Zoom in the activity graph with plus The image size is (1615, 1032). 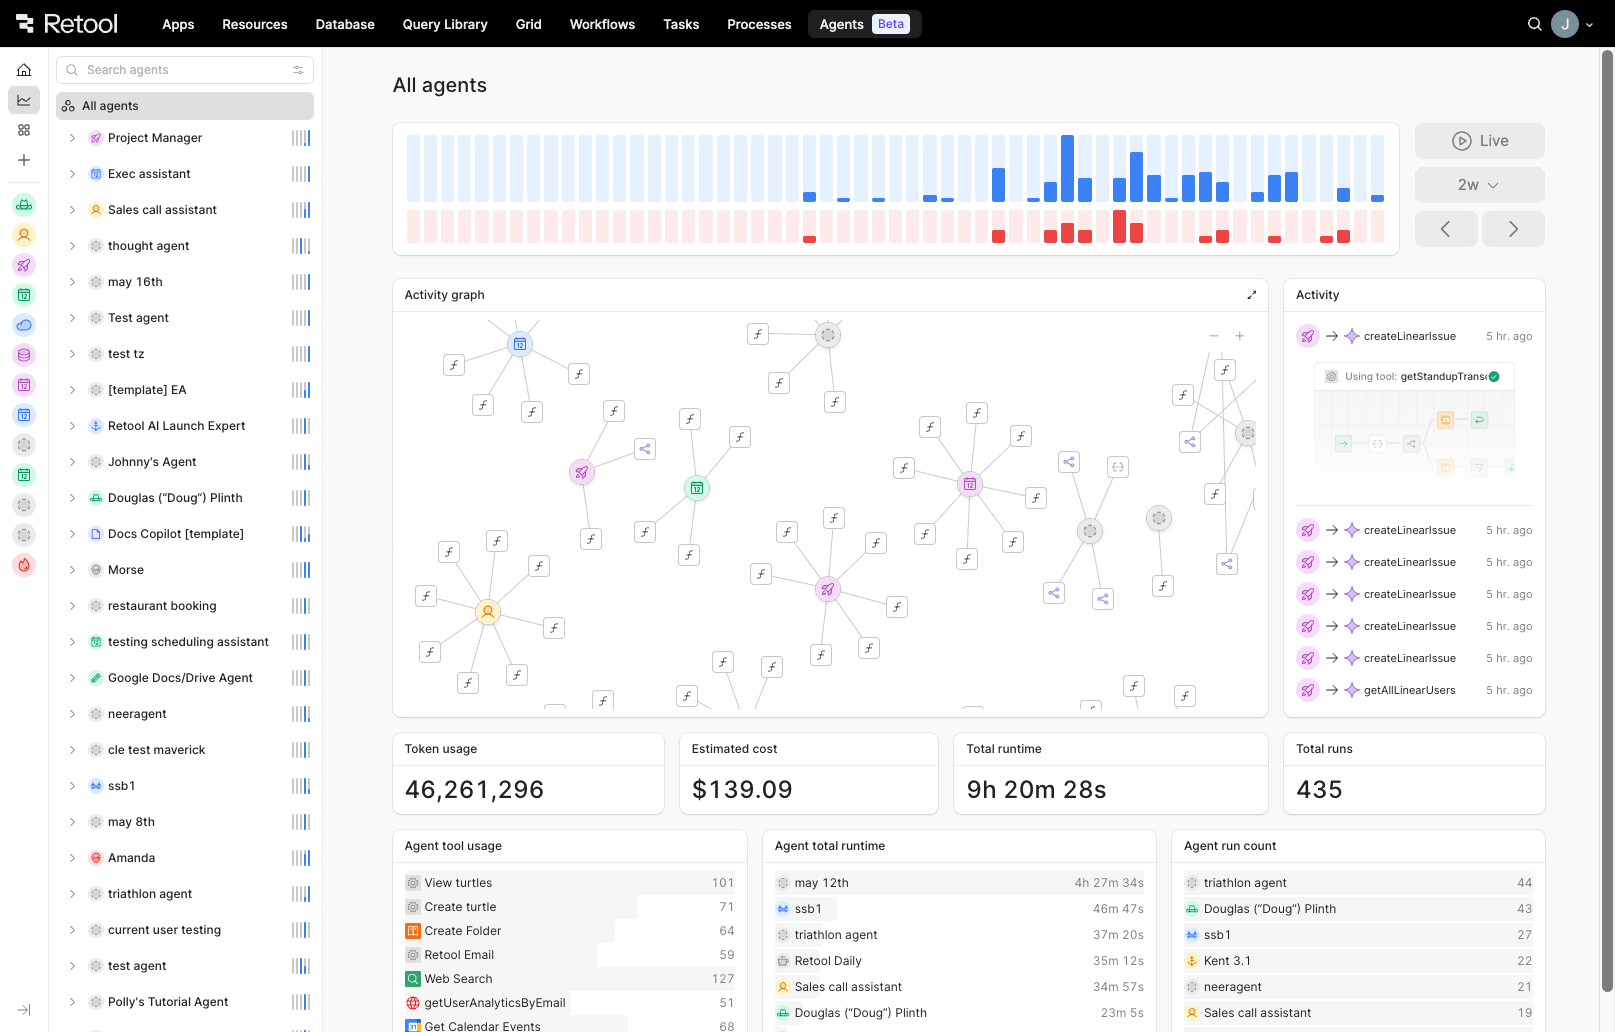tap(1239, 336)
